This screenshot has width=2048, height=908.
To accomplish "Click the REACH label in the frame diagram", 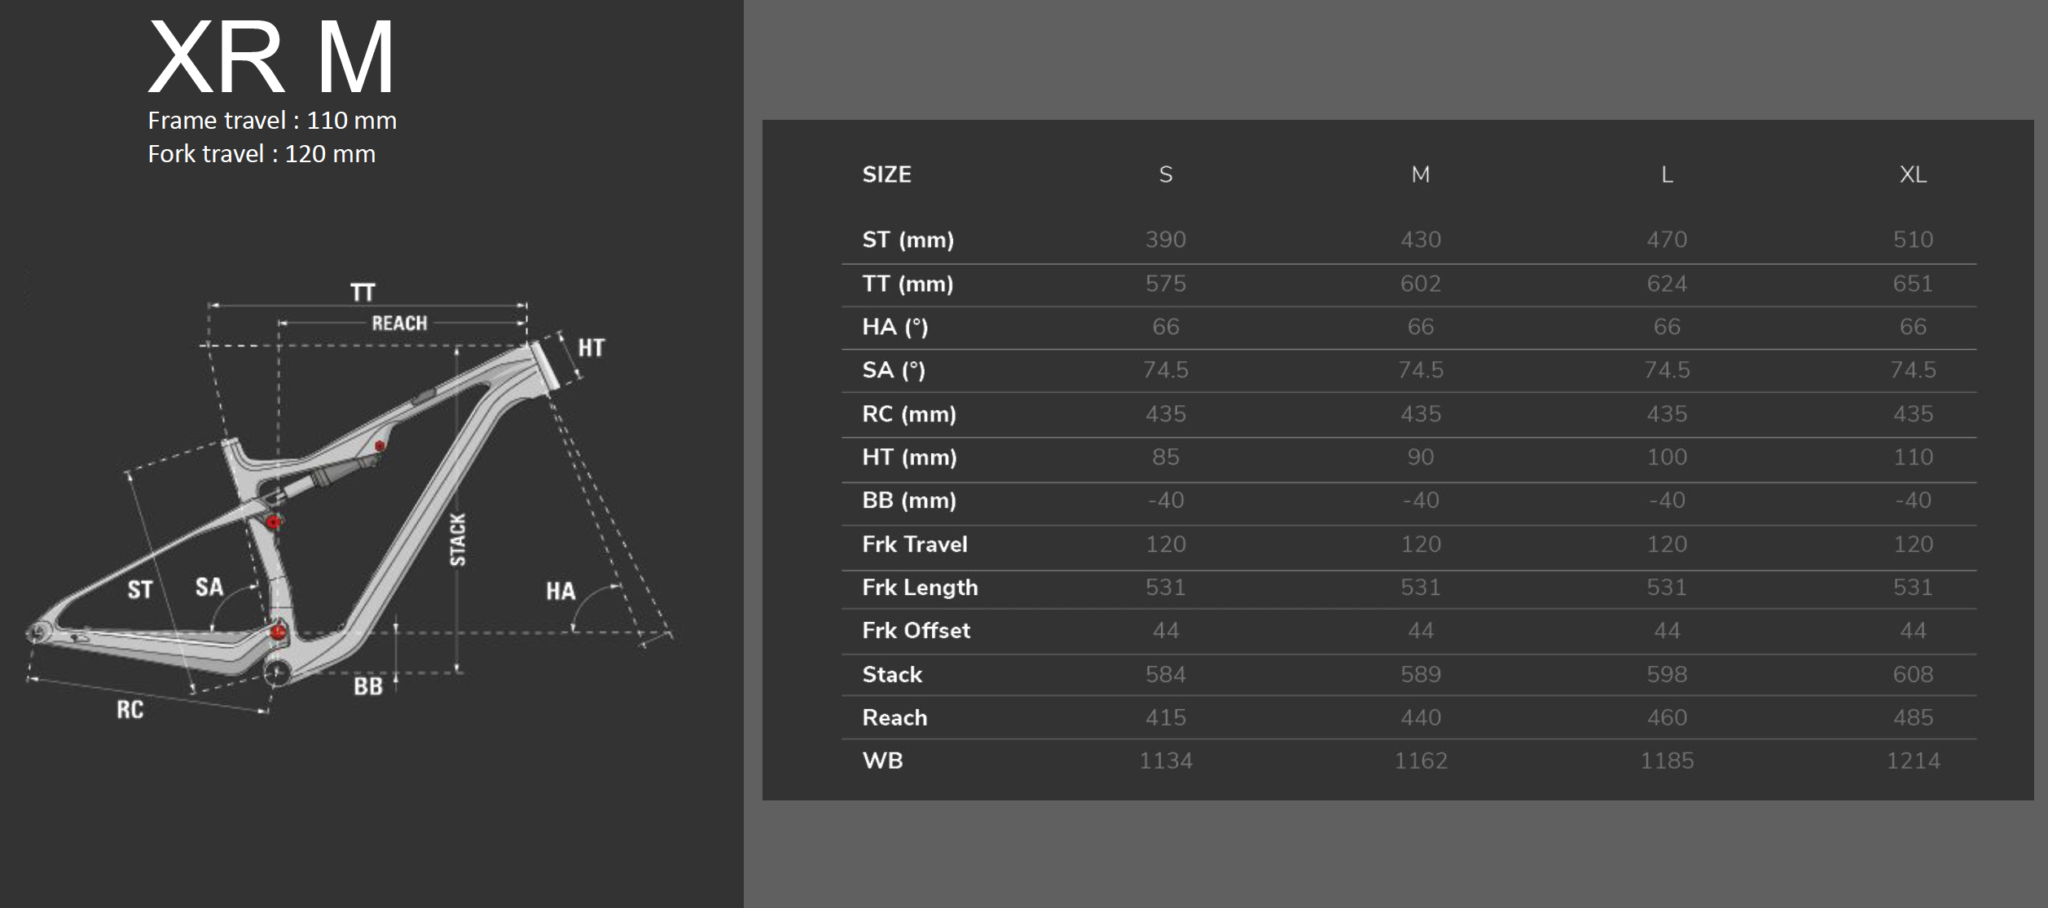I will [x=399, y=323].
